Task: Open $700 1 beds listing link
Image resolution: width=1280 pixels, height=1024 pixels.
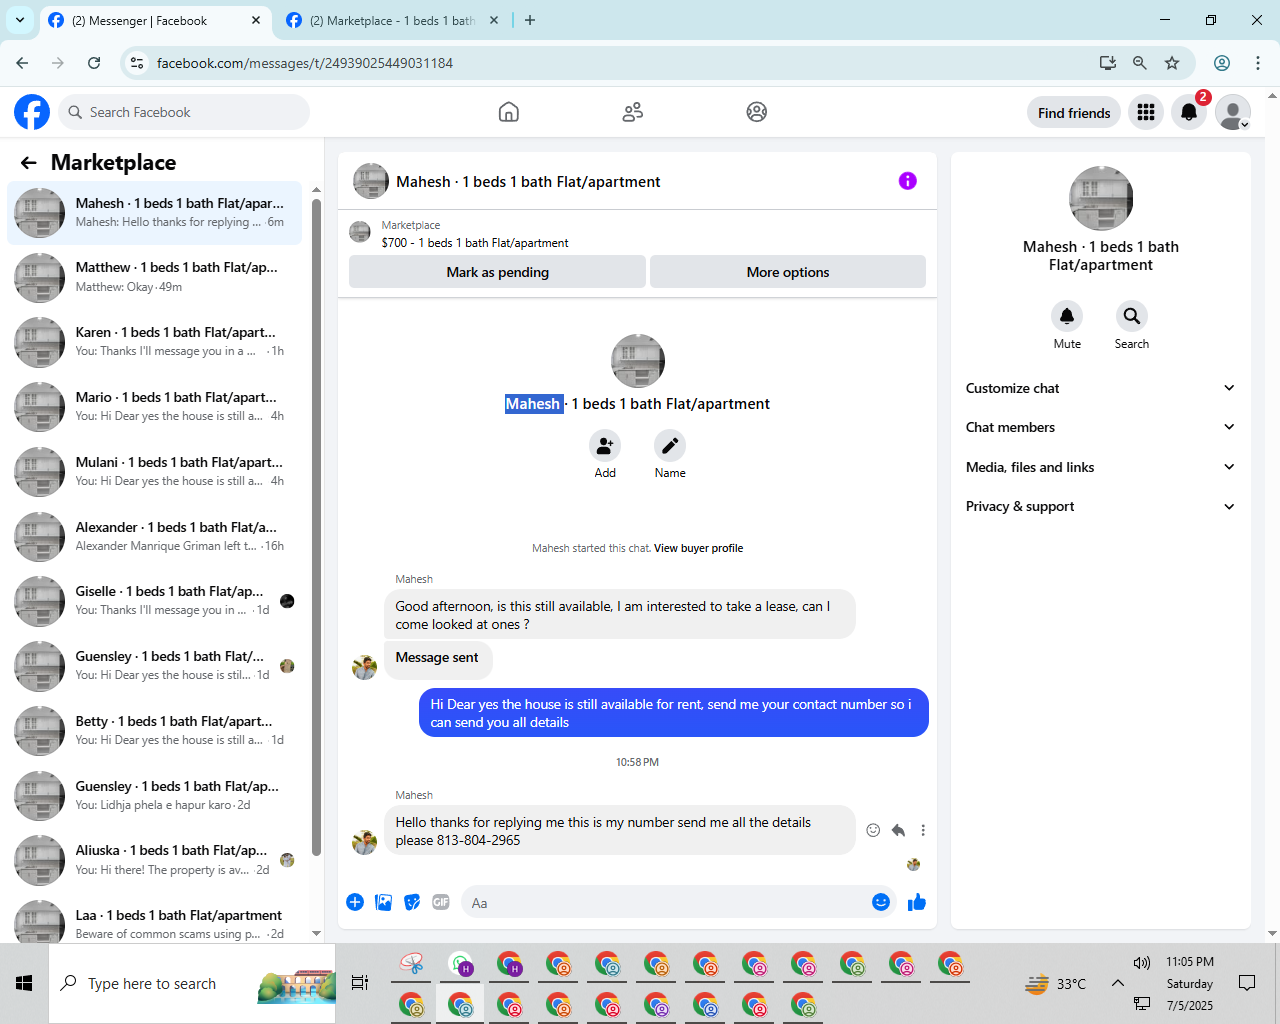Action: (x=475, y=243)
